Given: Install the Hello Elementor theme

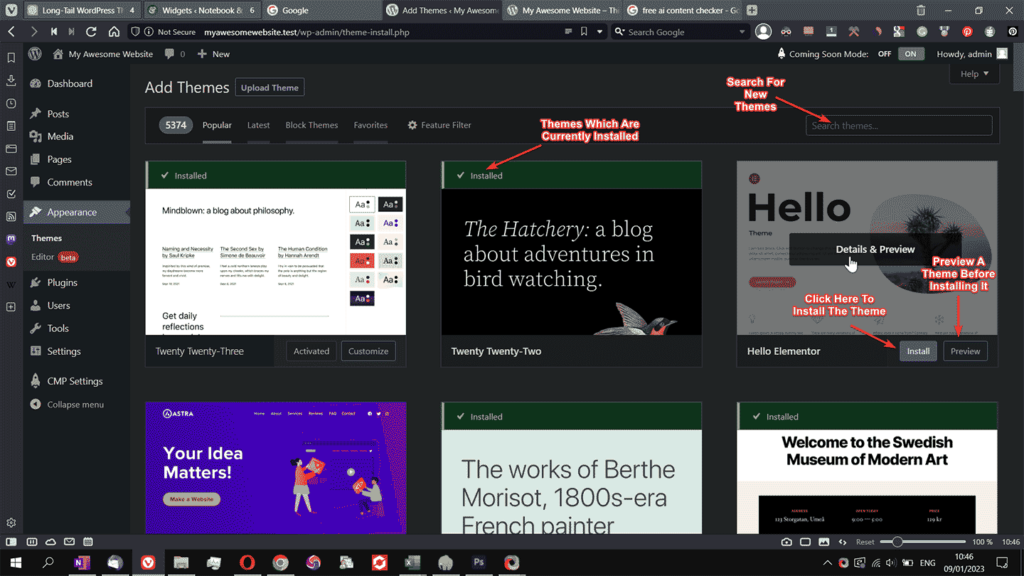Looking at the screenshot, I should click(x=918, y=351).
